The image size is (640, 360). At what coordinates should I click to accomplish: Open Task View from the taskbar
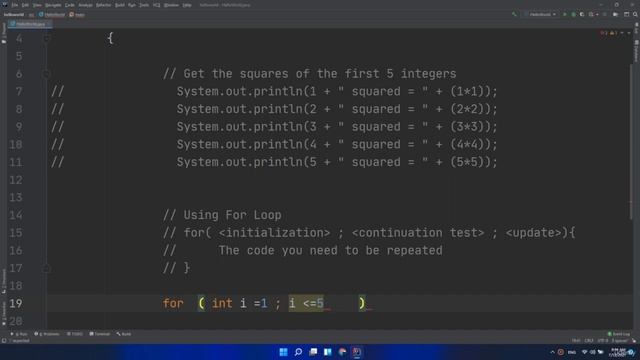click(x=313, y=352)
